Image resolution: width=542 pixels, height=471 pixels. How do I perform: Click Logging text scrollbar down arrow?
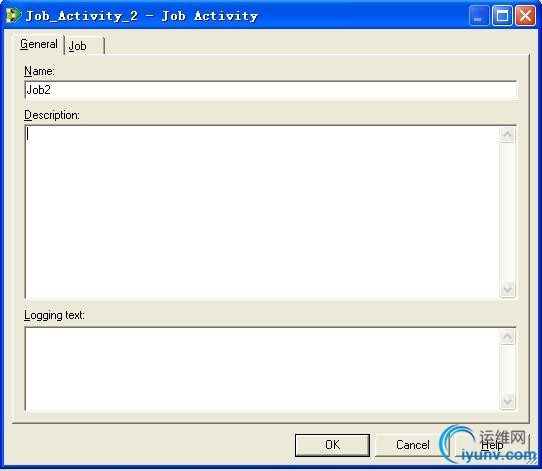(507, 401)
